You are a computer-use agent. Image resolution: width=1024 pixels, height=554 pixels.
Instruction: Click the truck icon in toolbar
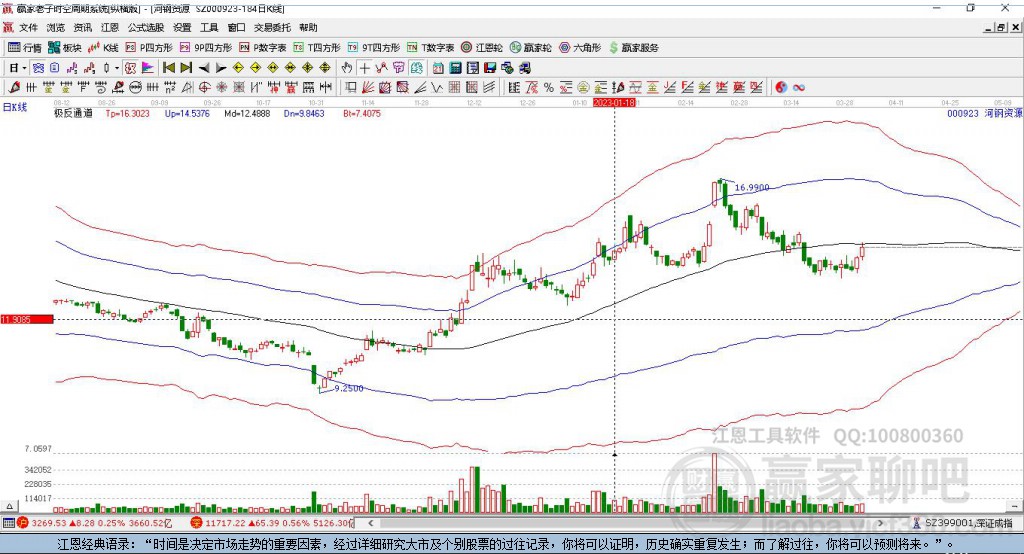click(x=525, y=68)
